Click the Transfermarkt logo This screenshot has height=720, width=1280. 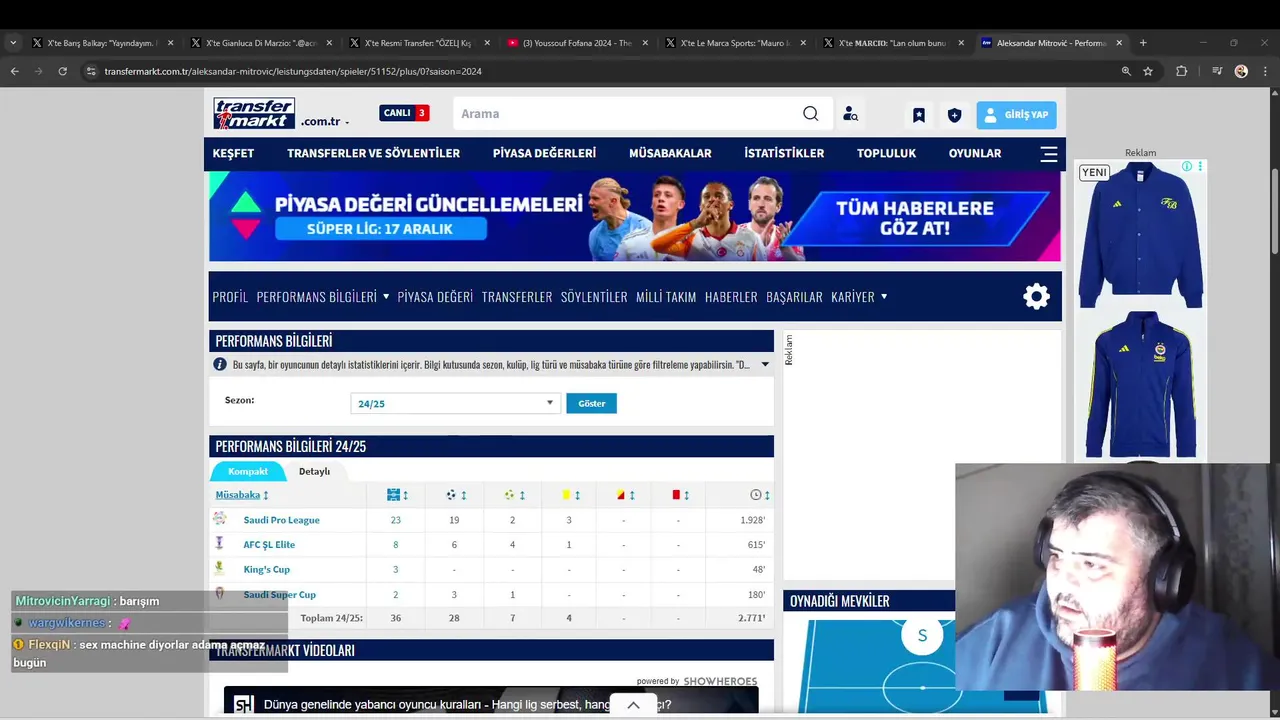[x=254, y=113]
